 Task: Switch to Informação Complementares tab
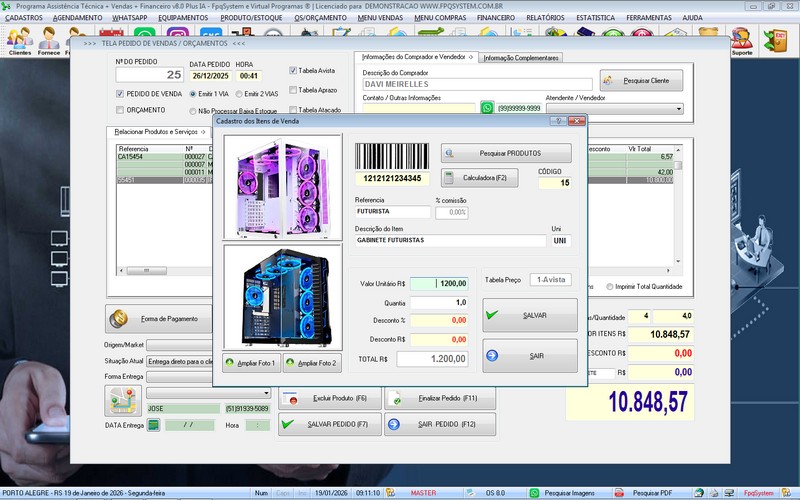(x=521, y=58)
